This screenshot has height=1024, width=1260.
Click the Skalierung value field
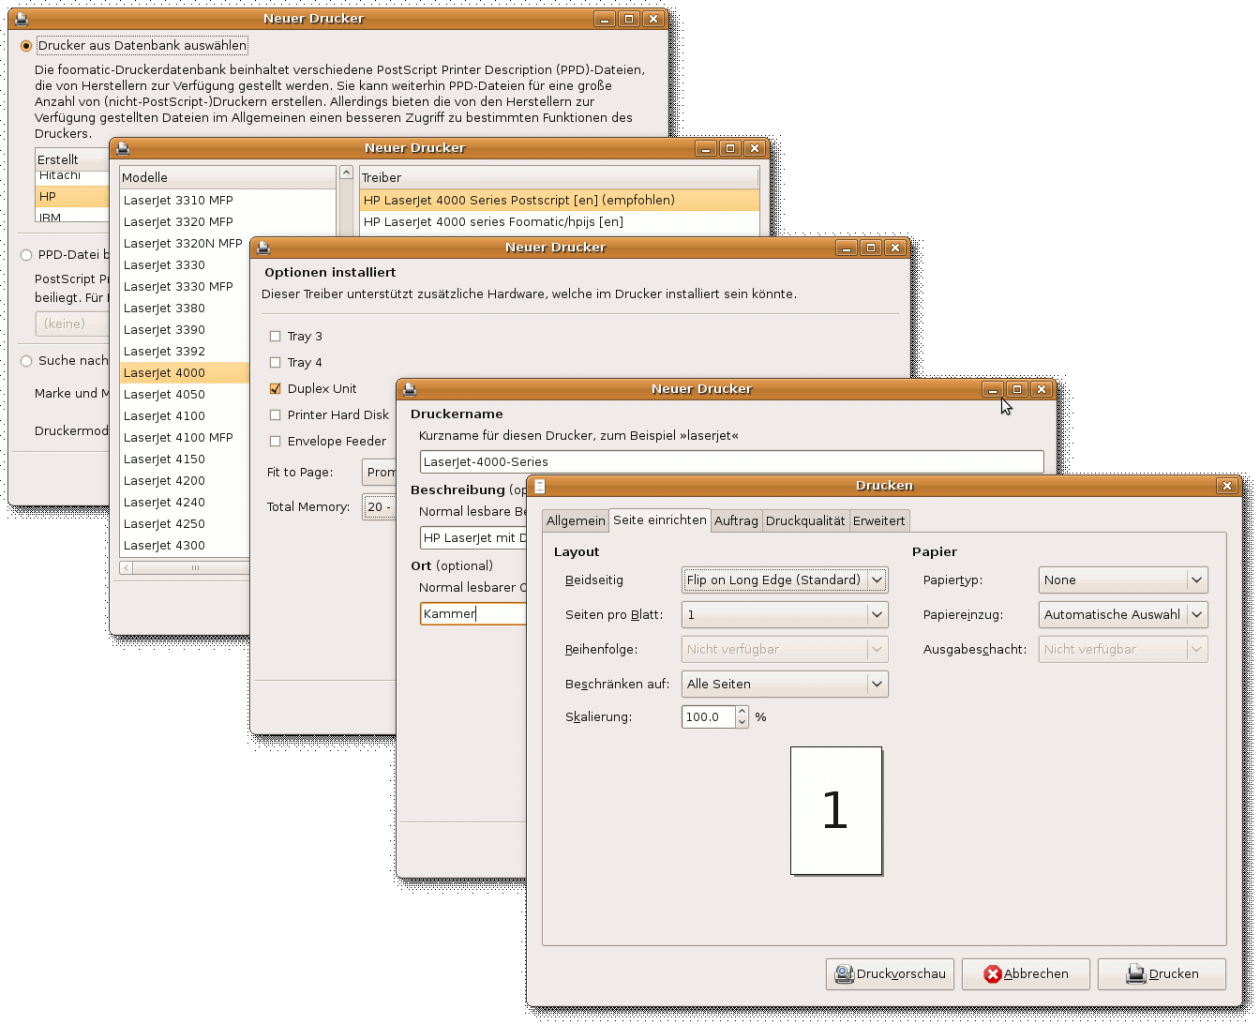point(709,717)
